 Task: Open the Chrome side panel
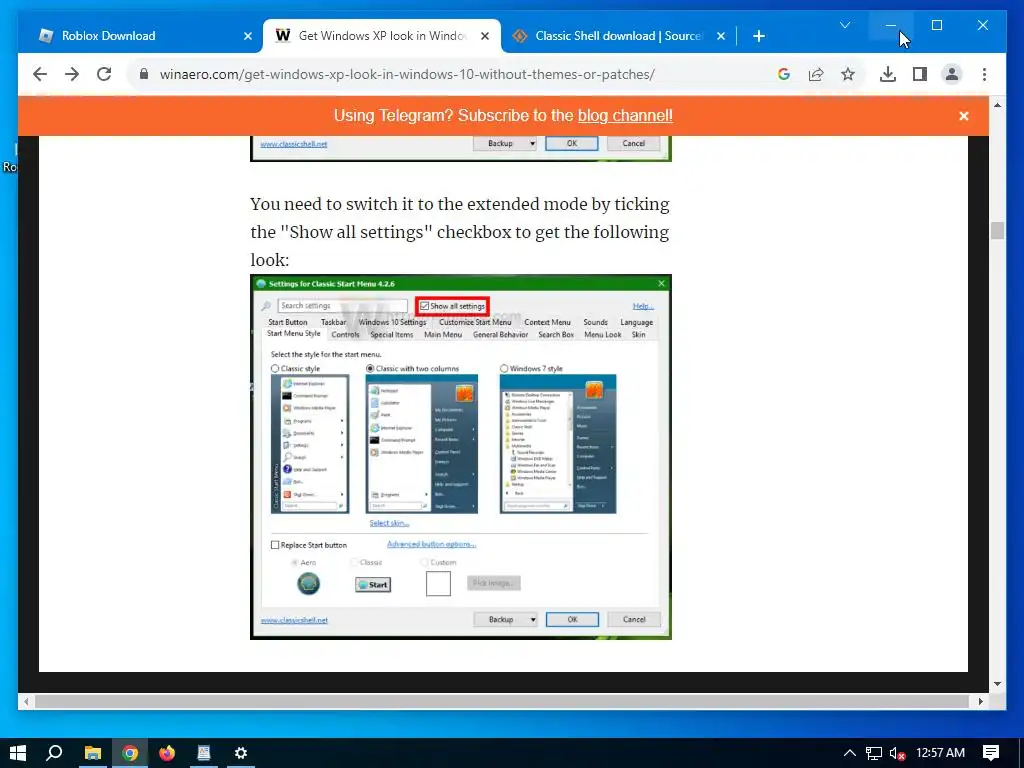click(x=920, y=74)
